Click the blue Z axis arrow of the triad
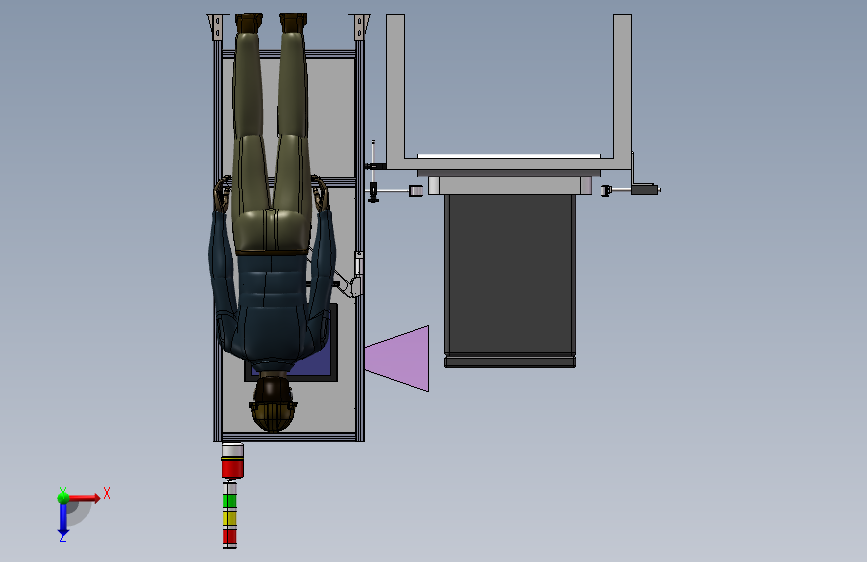Screen dimensions: 867x562 tap(63, 520)
